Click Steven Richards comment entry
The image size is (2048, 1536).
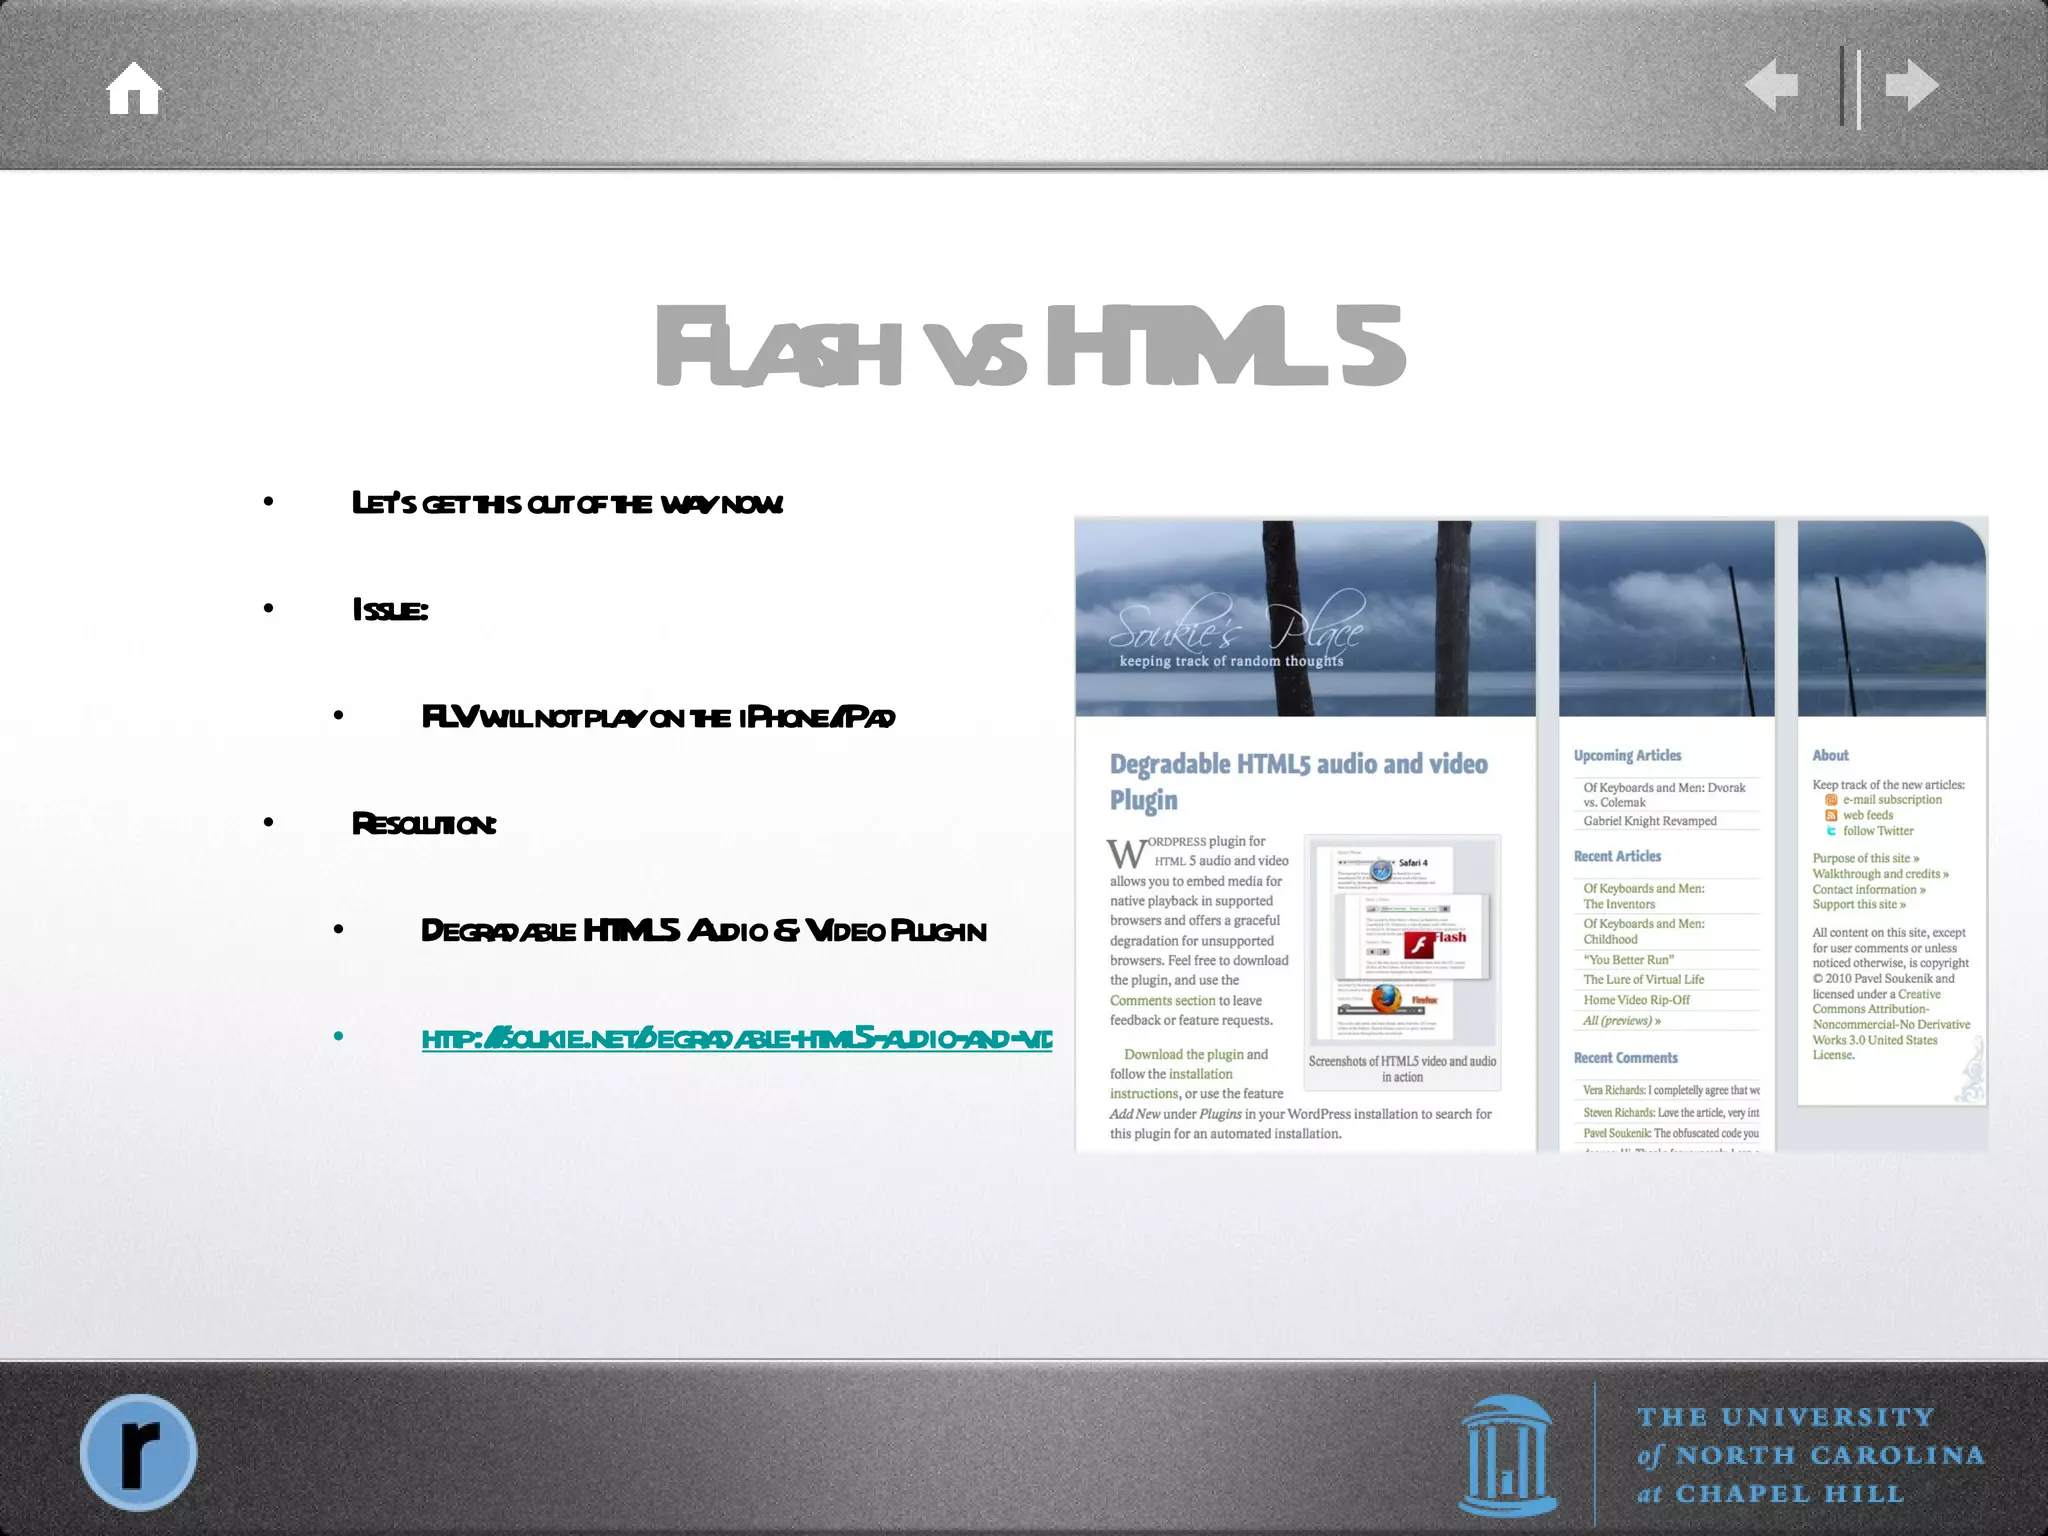point(1671,1112)
